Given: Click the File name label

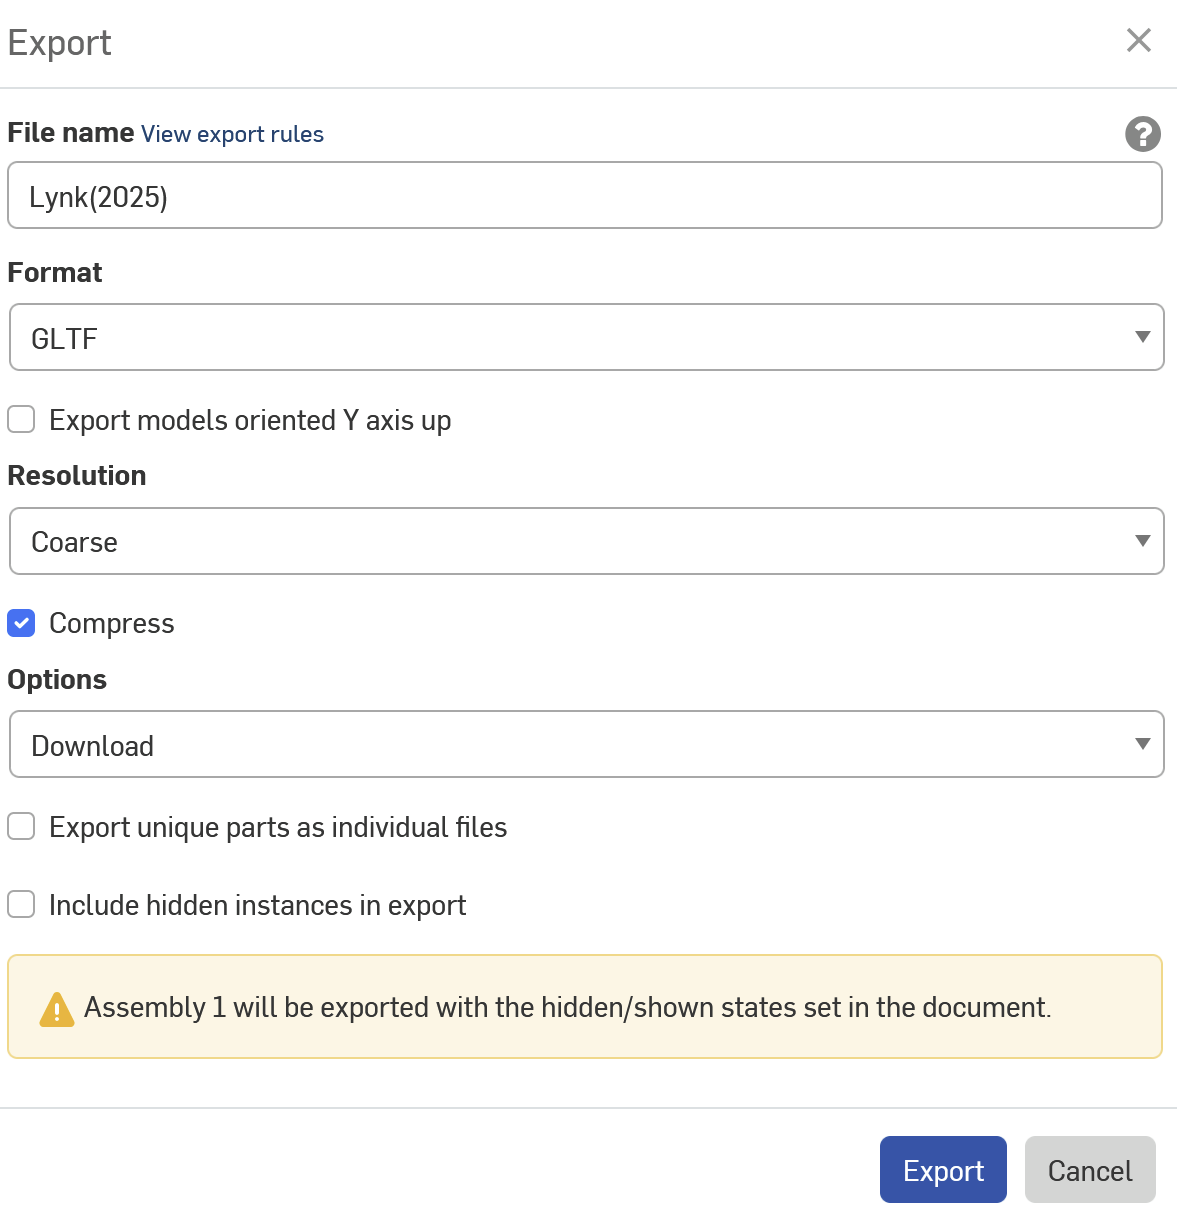Looking at the screenshot, I should tap(70, 132).
